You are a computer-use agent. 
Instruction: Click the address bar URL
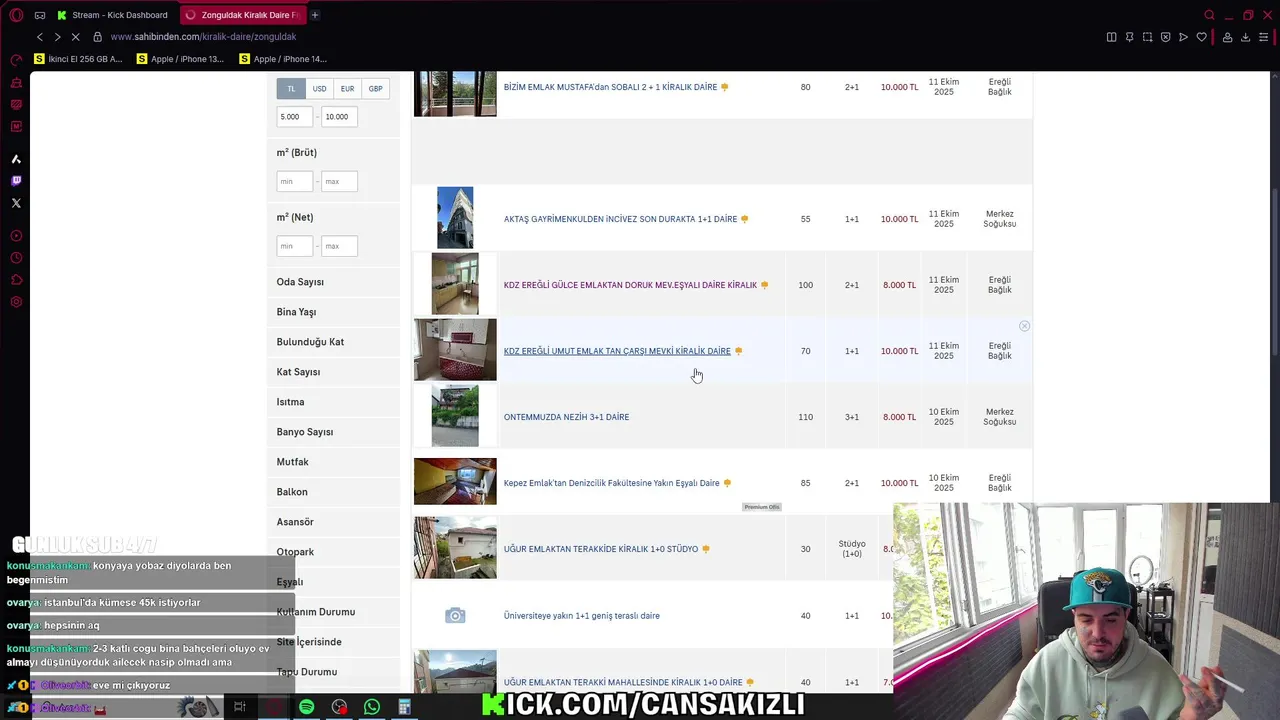(x=203, y=37)
